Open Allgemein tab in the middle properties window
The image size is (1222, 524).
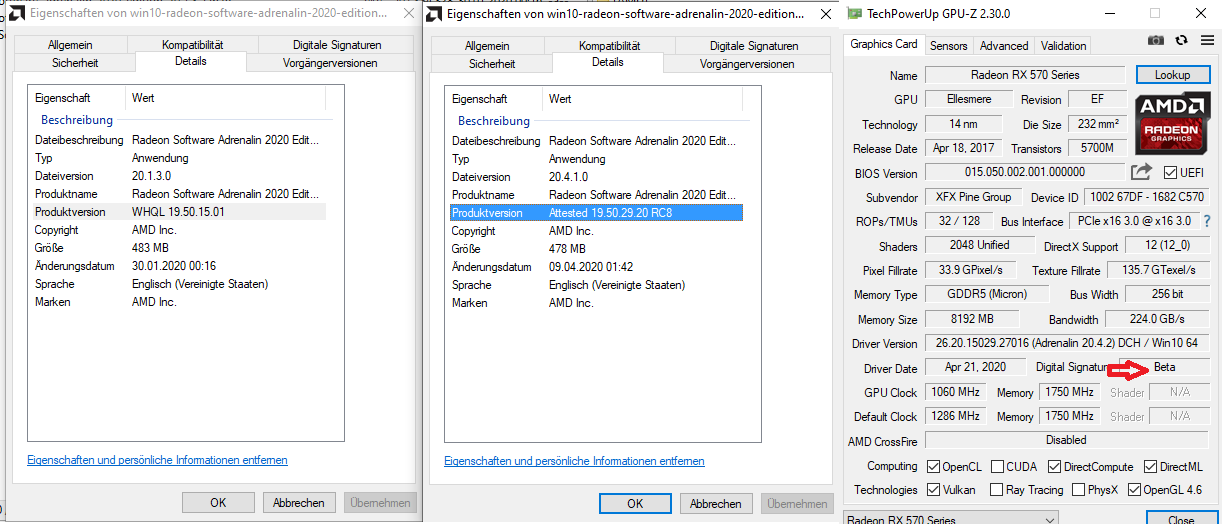click(x=487, y=46)
